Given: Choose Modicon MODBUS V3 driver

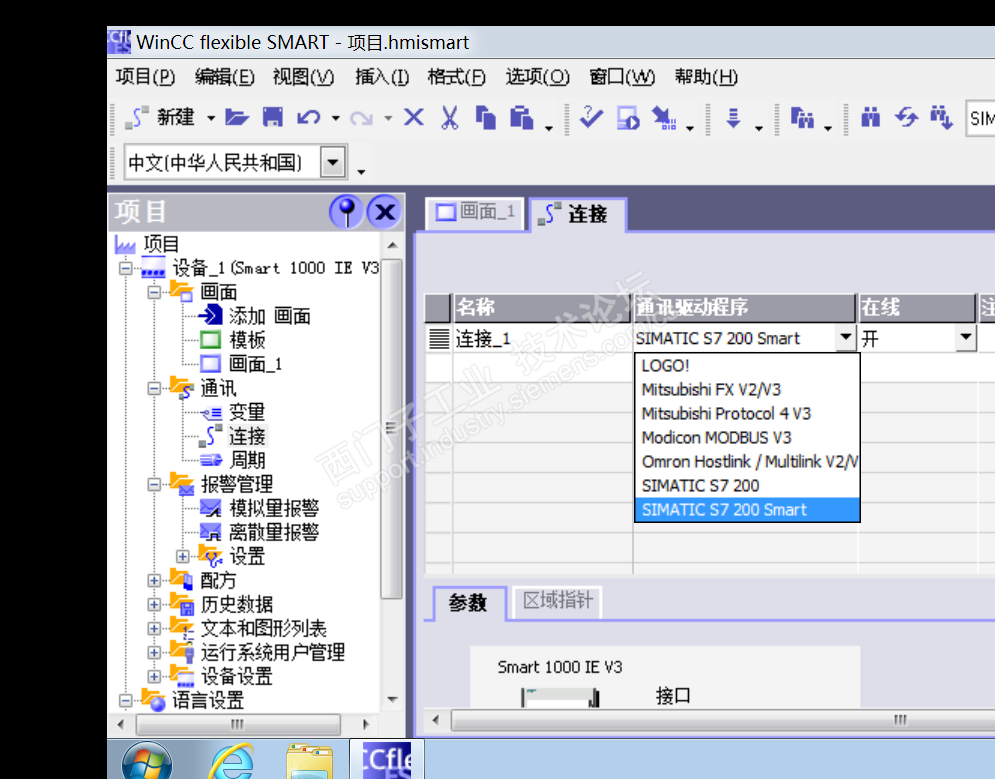Looking at the screenshot, I should coord(747,438).
